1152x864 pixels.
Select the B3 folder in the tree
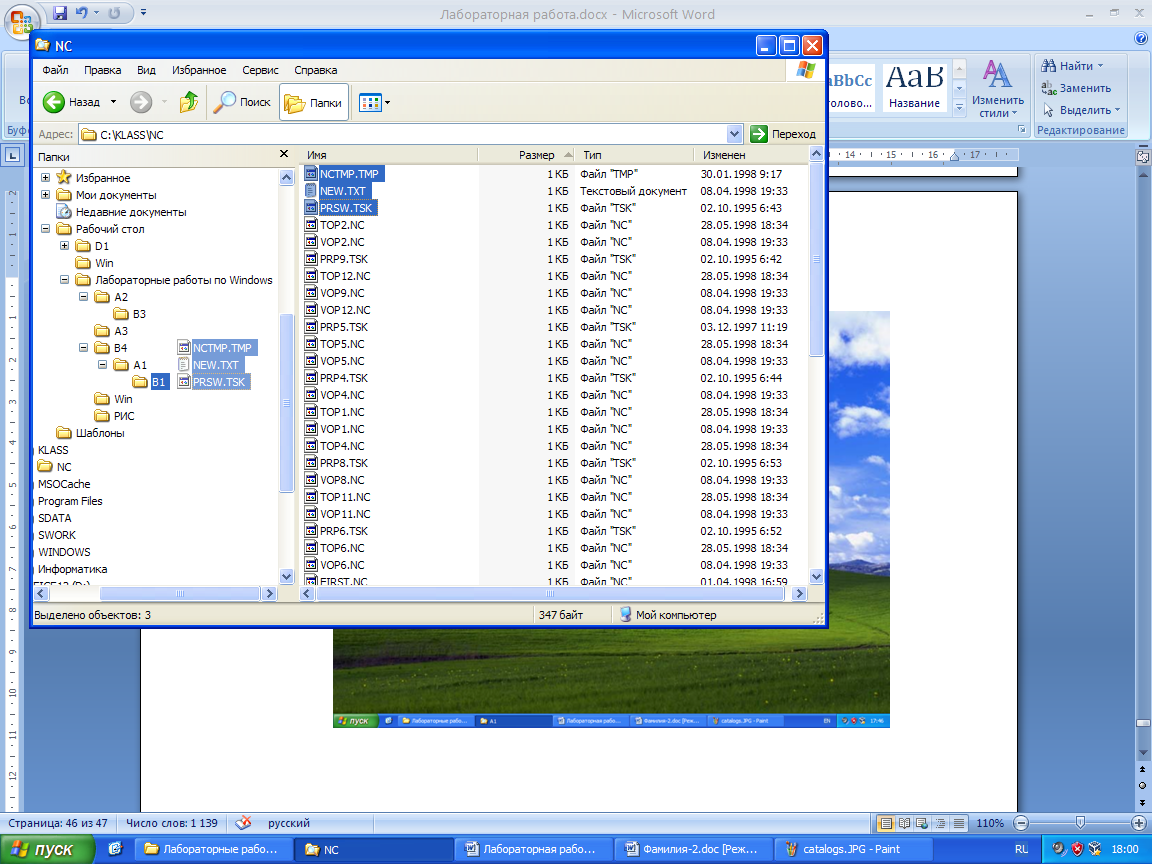(x=130, y=314)
